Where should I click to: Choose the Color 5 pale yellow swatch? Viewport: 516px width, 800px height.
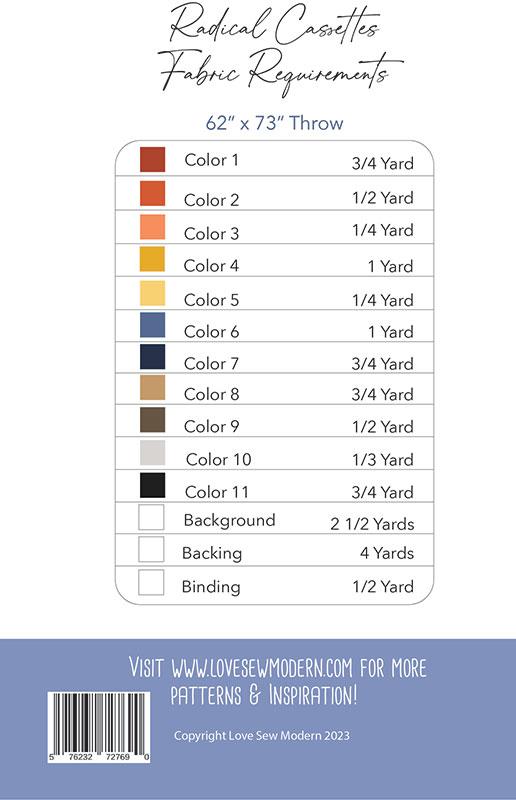(152, 293)
